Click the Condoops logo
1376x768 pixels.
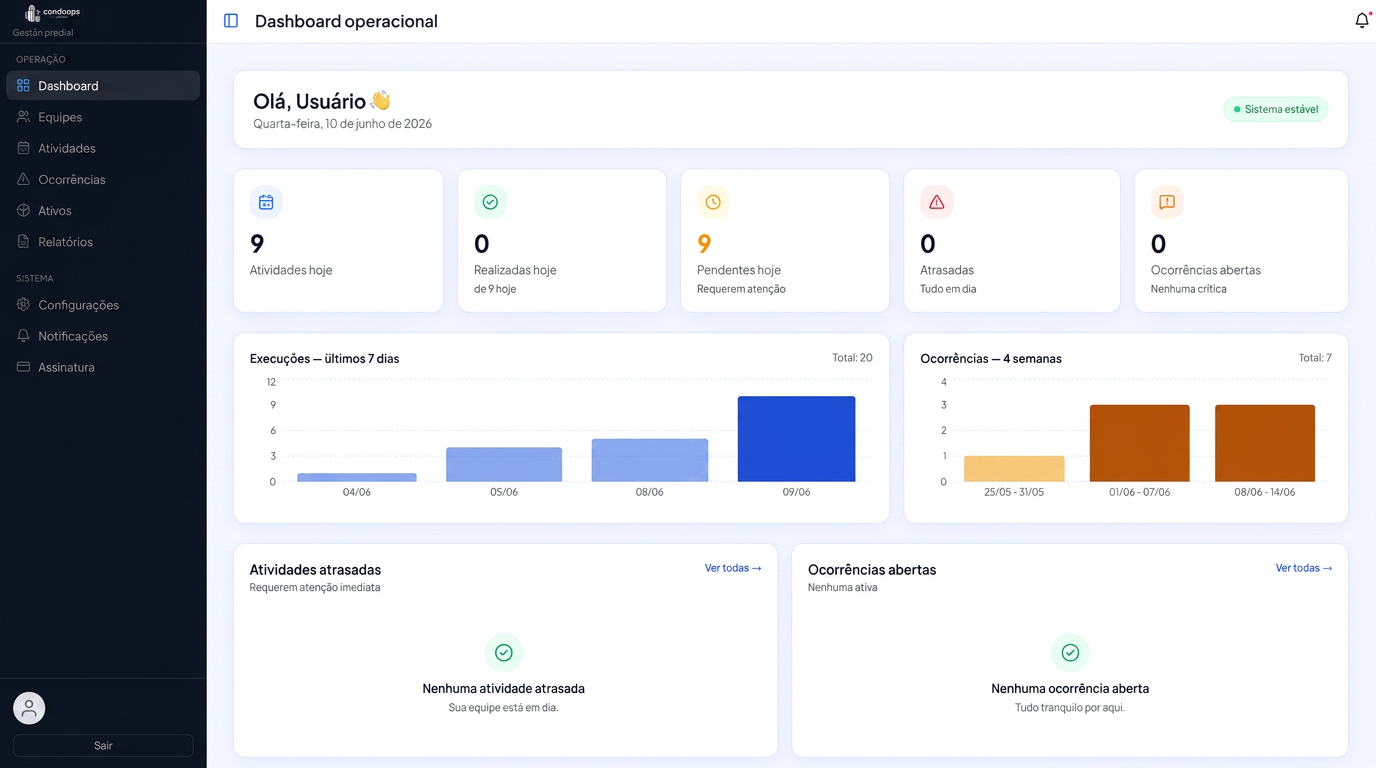(53, 13)
